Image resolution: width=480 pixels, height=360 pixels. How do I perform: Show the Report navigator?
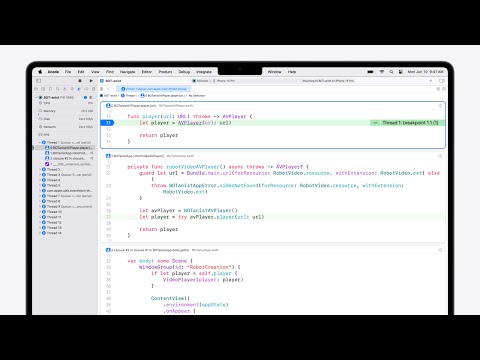pyautogui.click(x=93, y=89)
